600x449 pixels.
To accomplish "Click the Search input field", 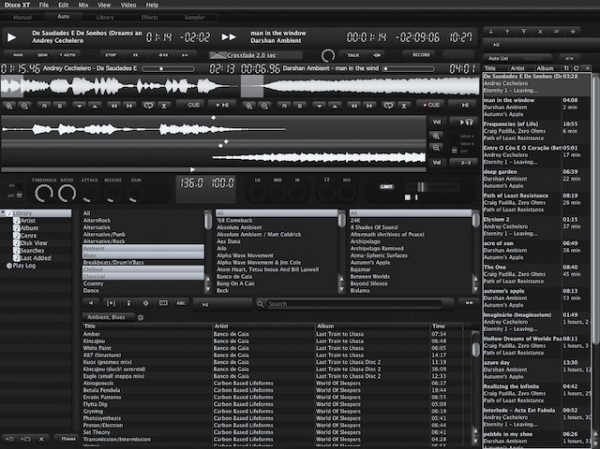I will pyautogui.click(x=350, y=304).
